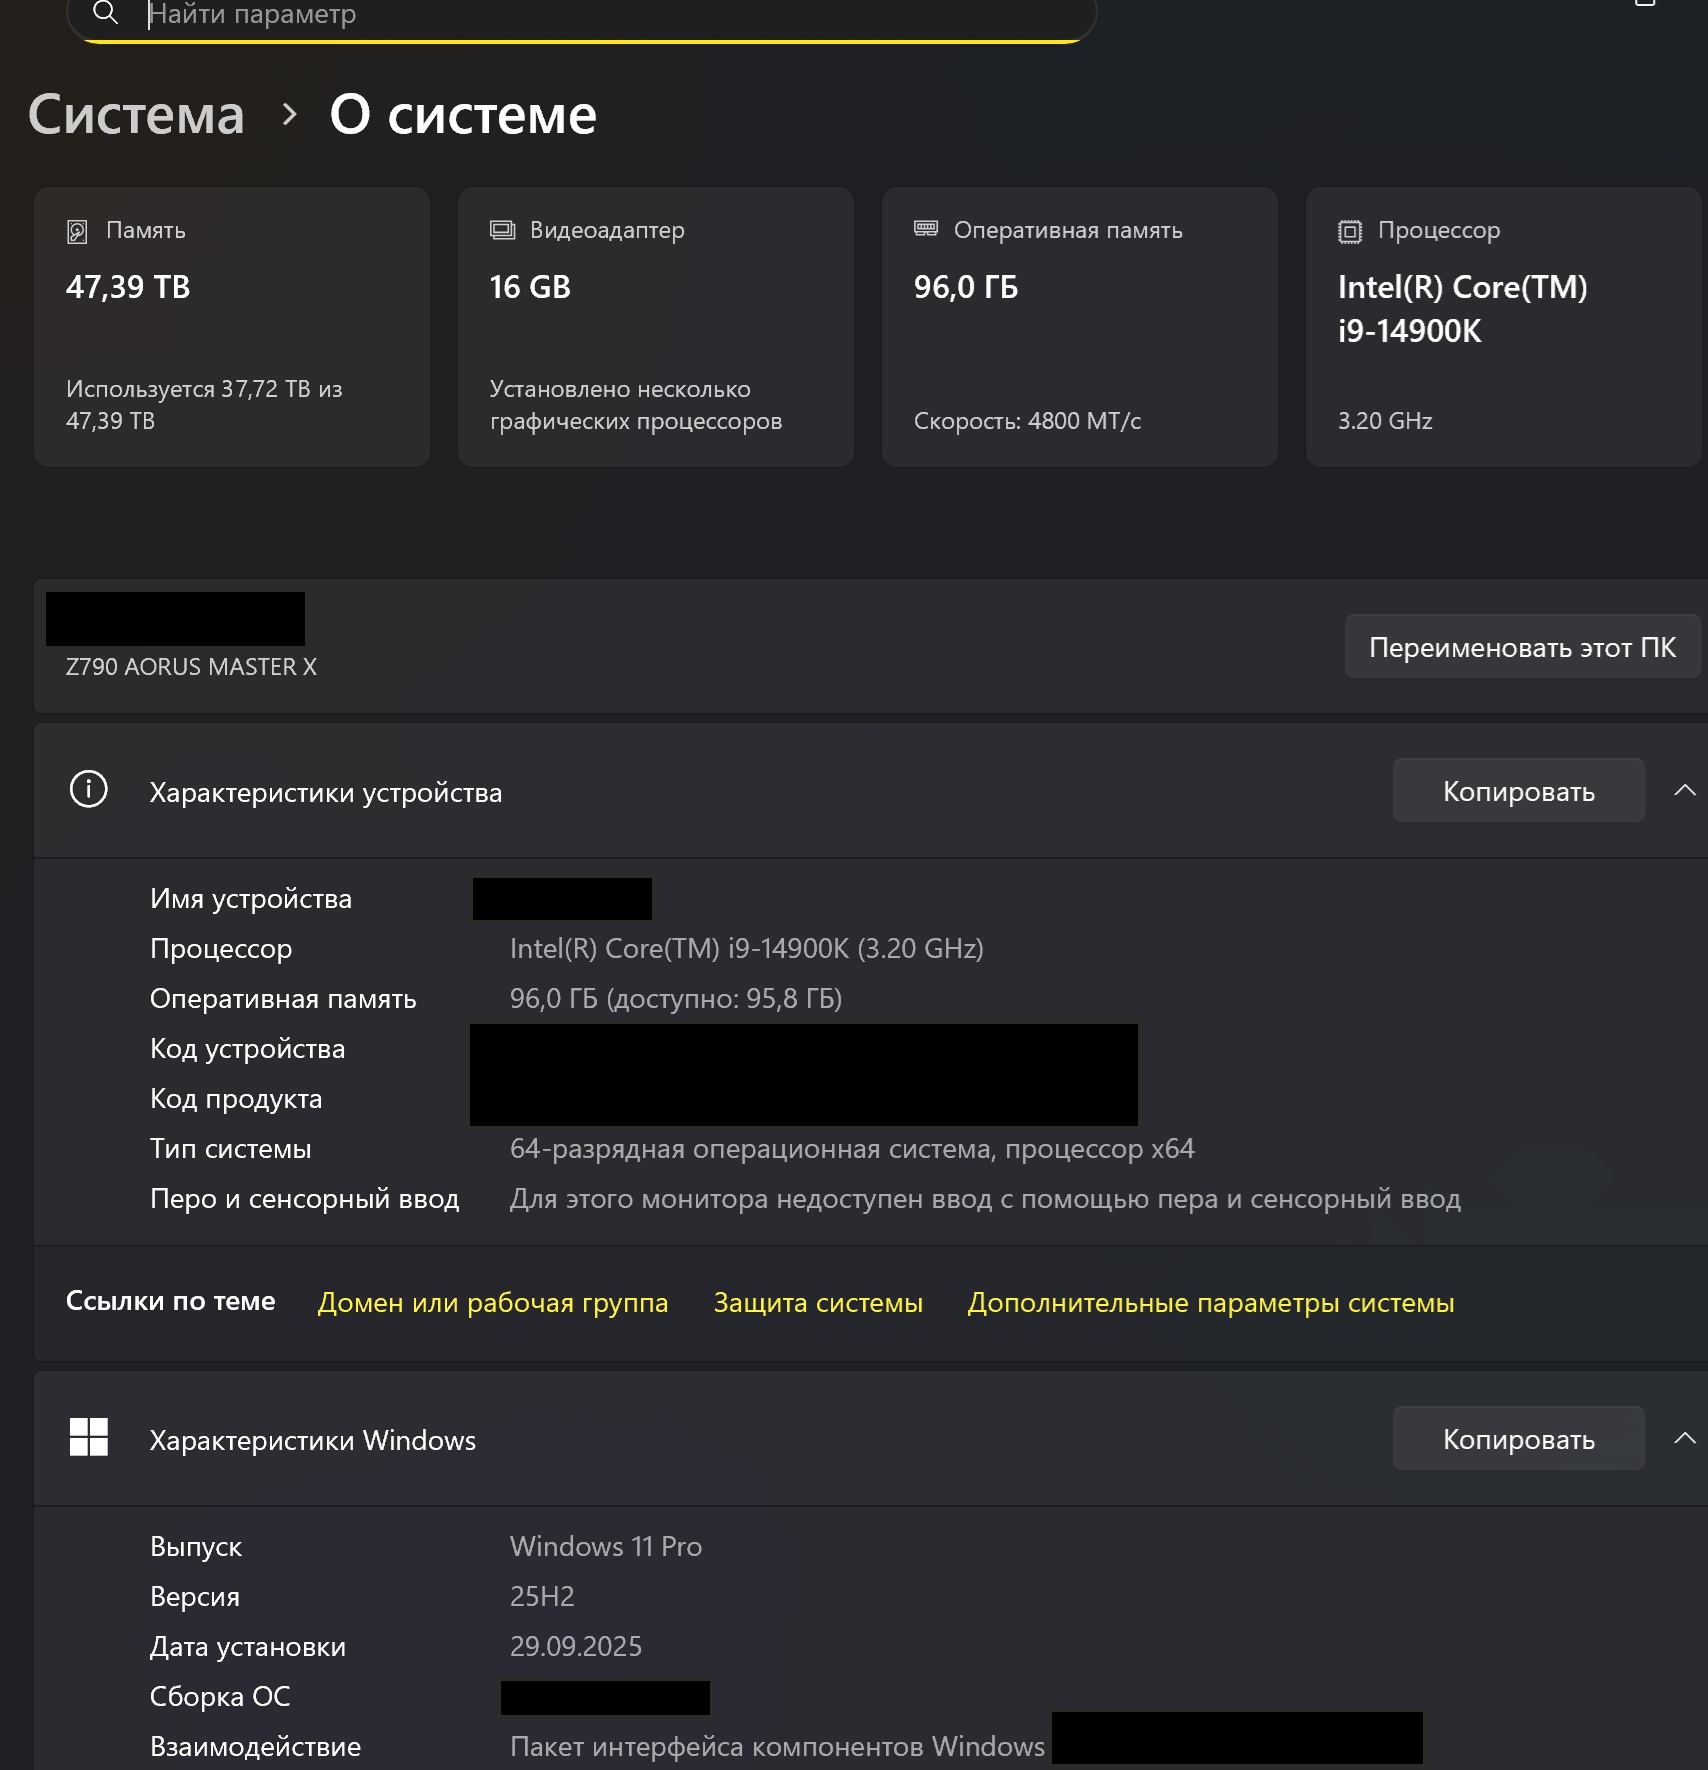Click the search magnifier icon
The image size is (1708, 1770).
105,13
